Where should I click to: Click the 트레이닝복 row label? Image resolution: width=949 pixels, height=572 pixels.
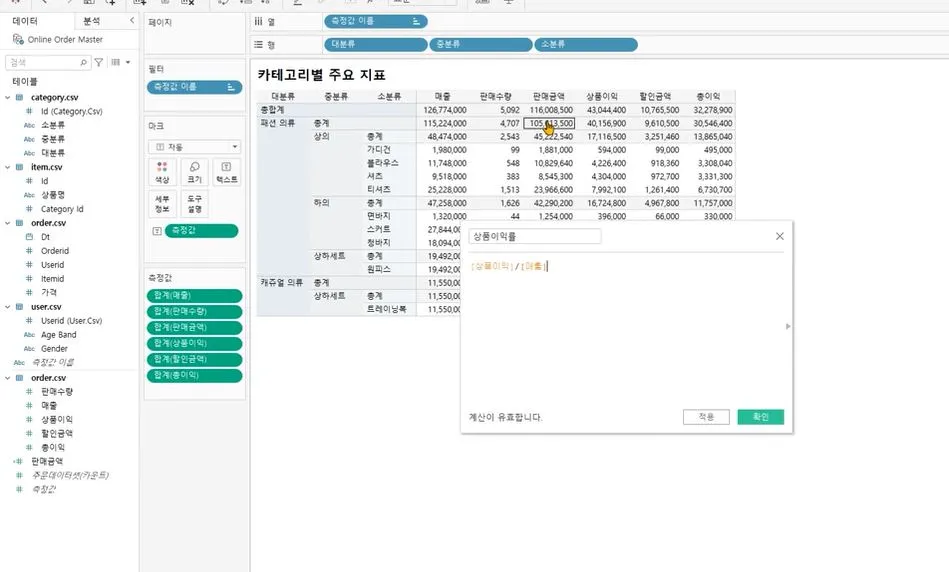pos(387,309)
